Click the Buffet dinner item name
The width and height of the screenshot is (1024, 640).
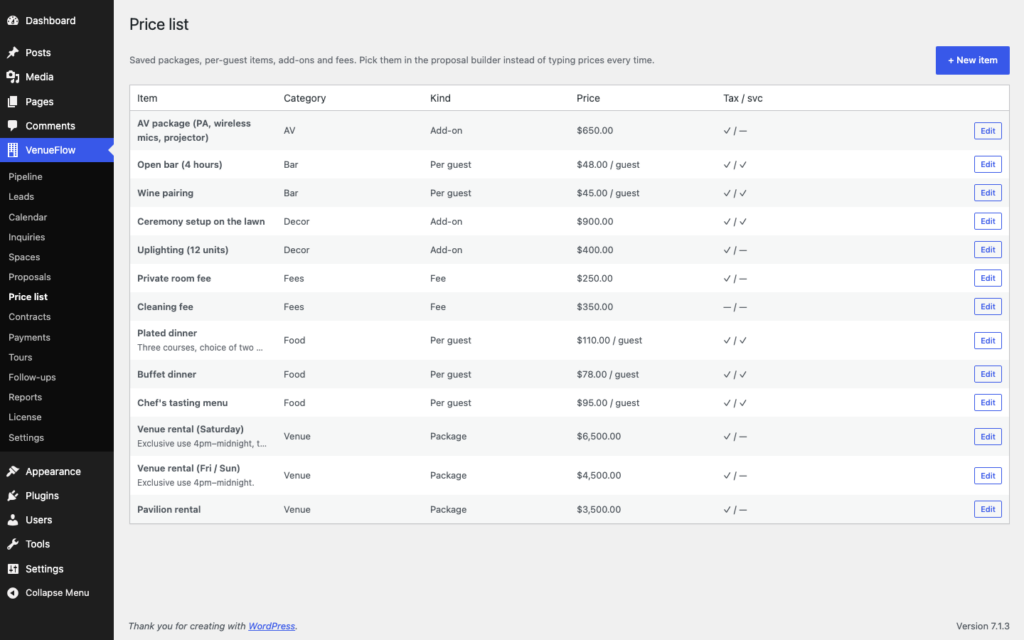pos(167,374)
